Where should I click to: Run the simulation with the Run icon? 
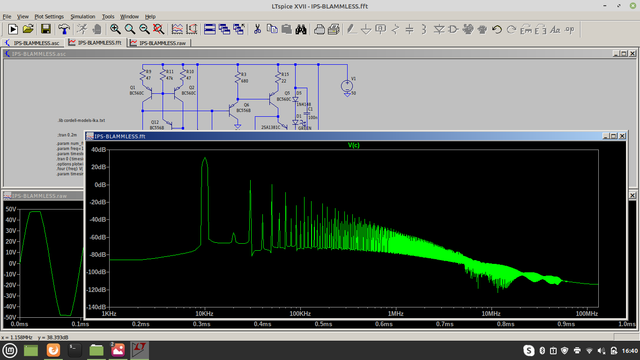(12, 29)
